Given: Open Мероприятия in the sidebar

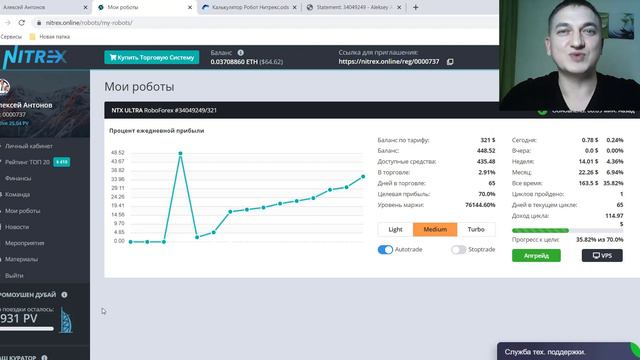Looking at the screenshot, I should point(24,243).
